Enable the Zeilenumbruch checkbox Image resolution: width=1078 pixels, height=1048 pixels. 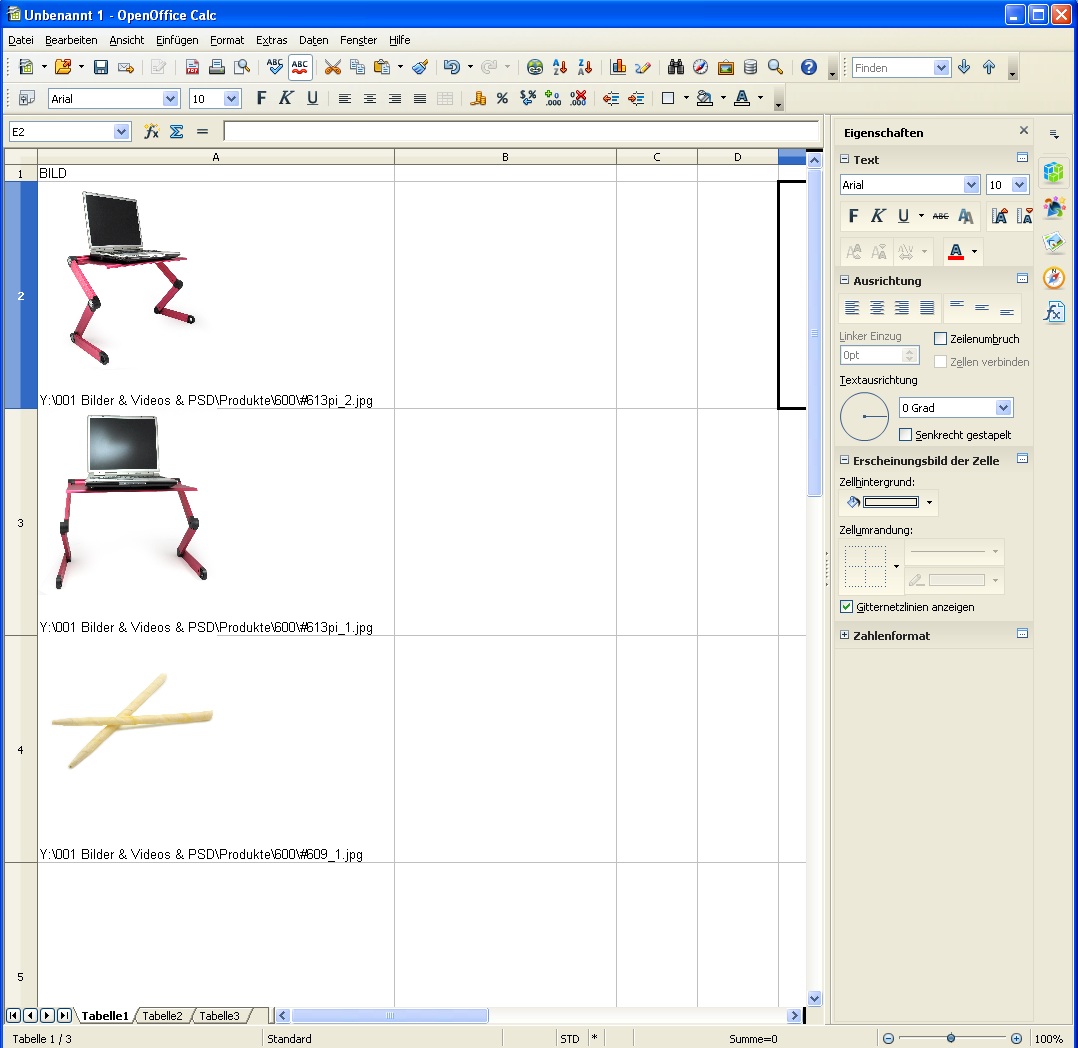click(x=940, y=339)
